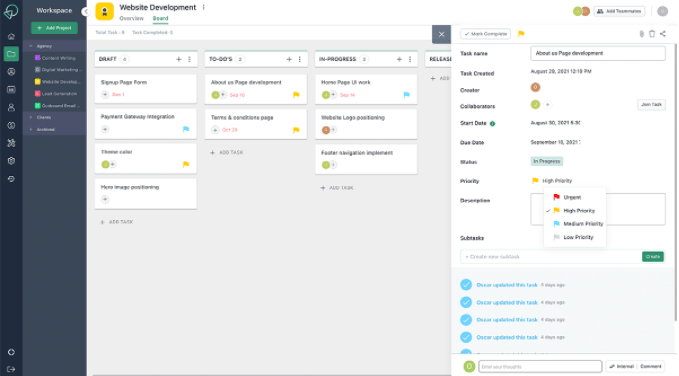Click blue flag on Home Page UI work card

(406, 94)
